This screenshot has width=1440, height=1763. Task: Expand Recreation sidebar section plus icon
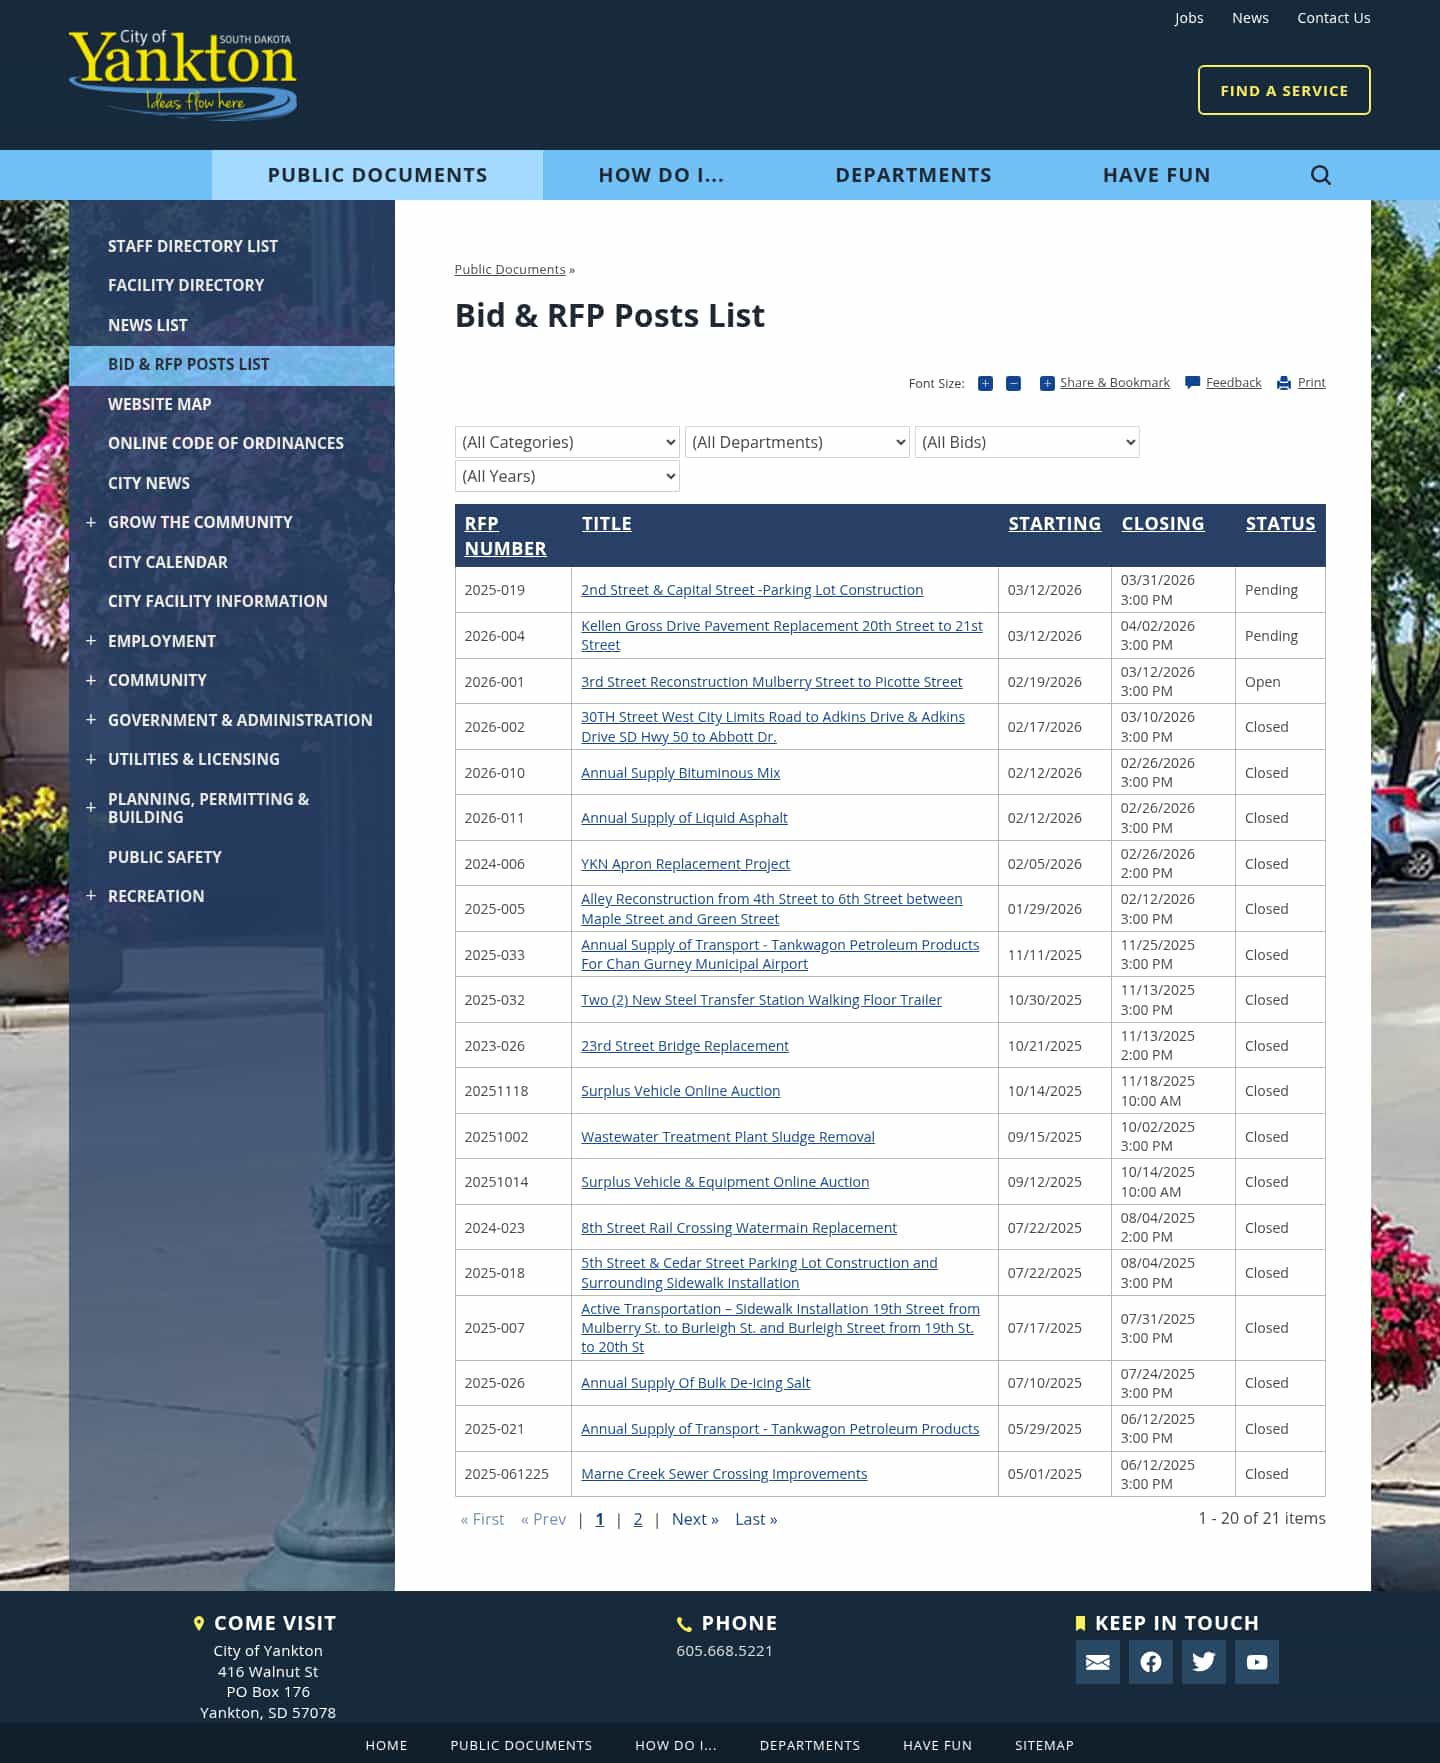click(x=91, y=896)
